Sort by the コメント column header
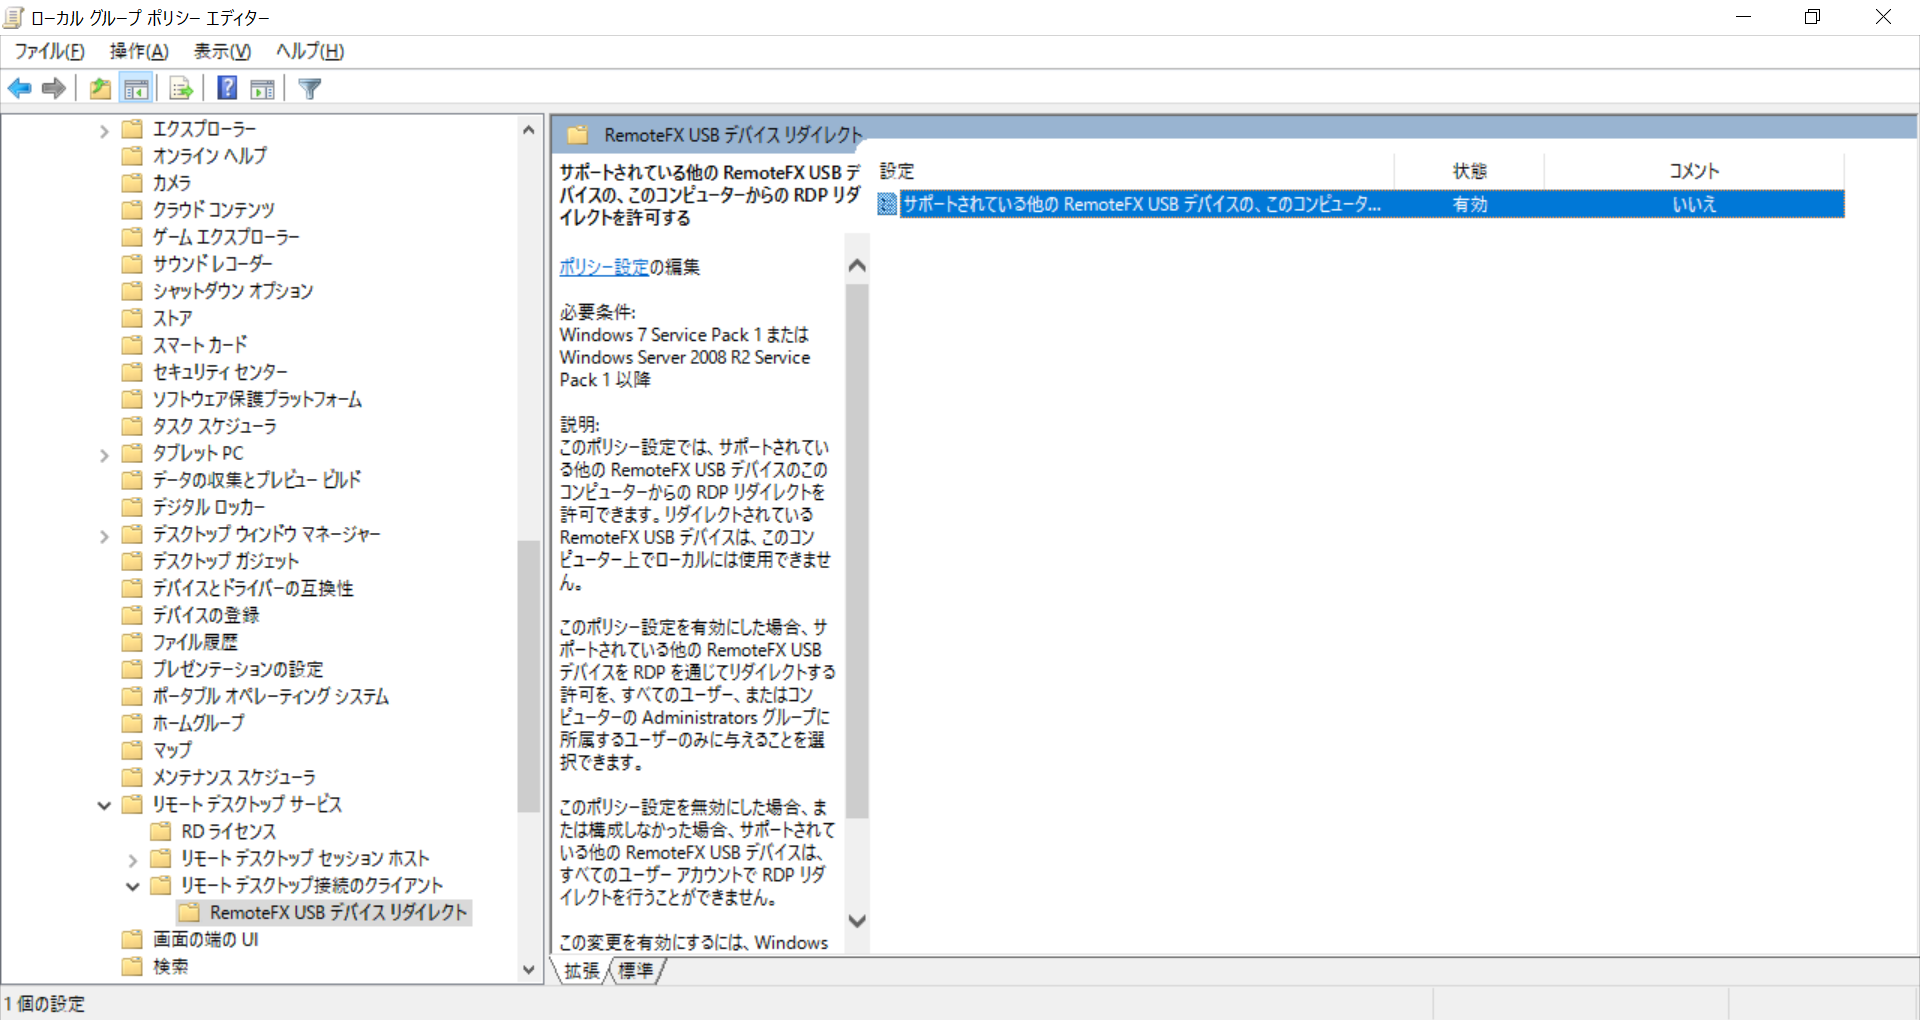The width and height of the screenshot is (1920, 1020). coord(1694,171)
